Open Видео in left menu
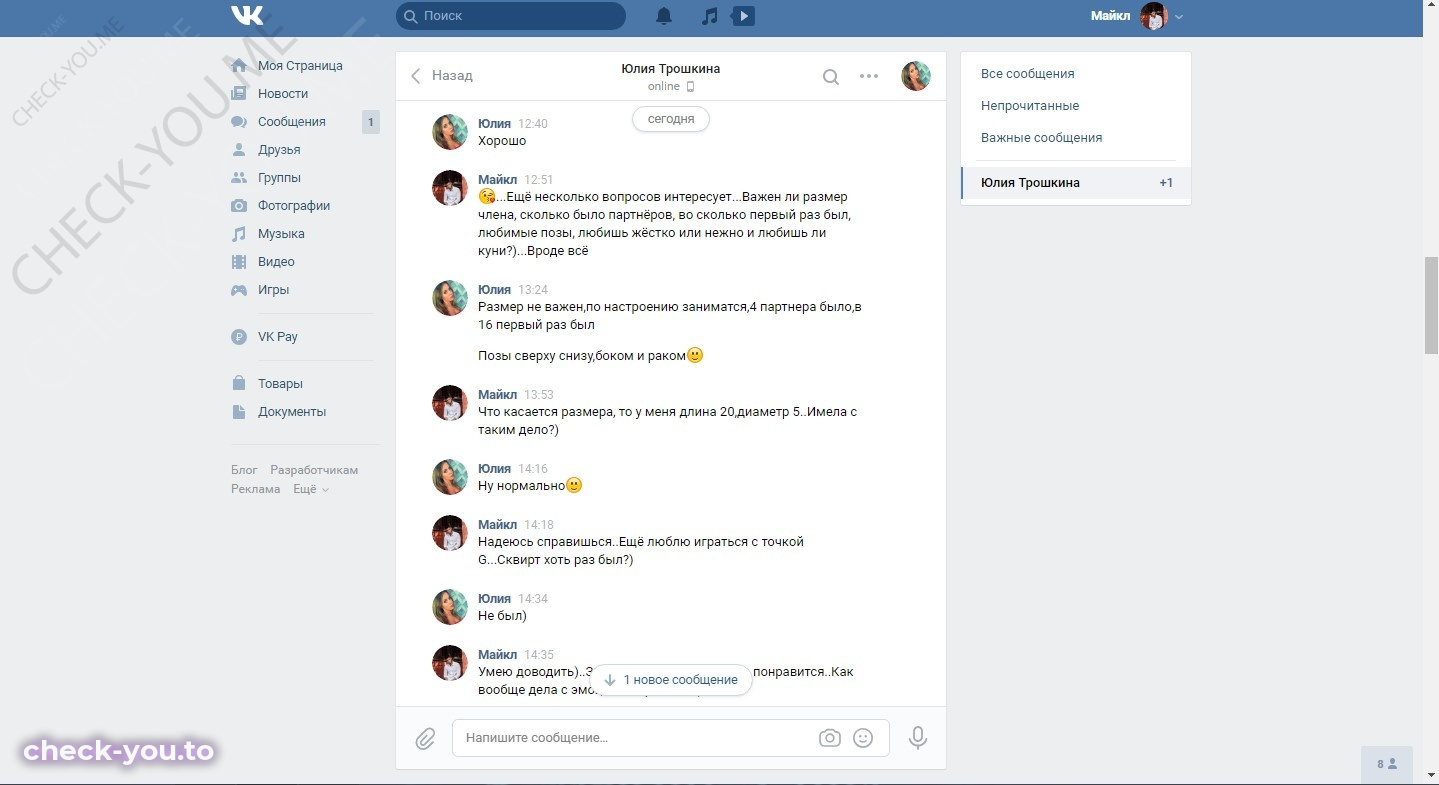Screen dimensions: 1439x785 (276, 262)
